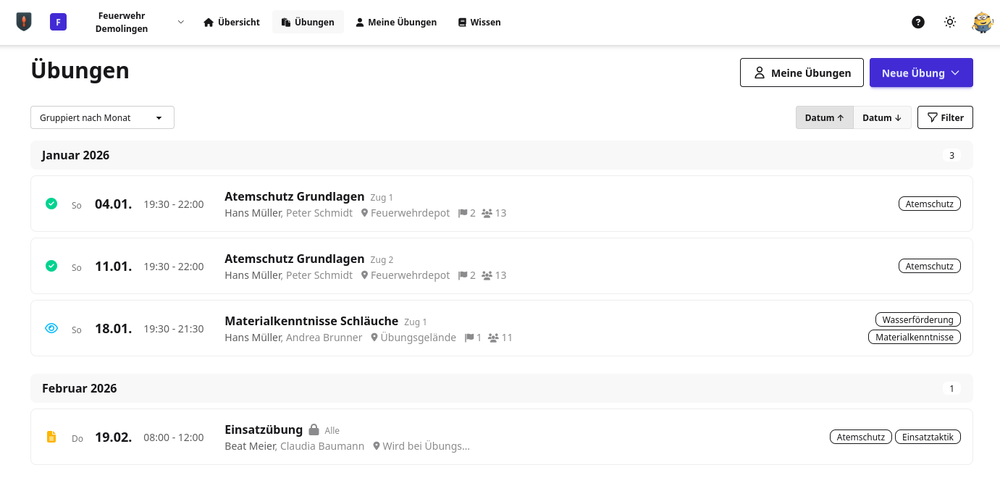This screenshot has height=481, width=1000.
Task: Sort by Datum ascending
Action: coord(824,118)
